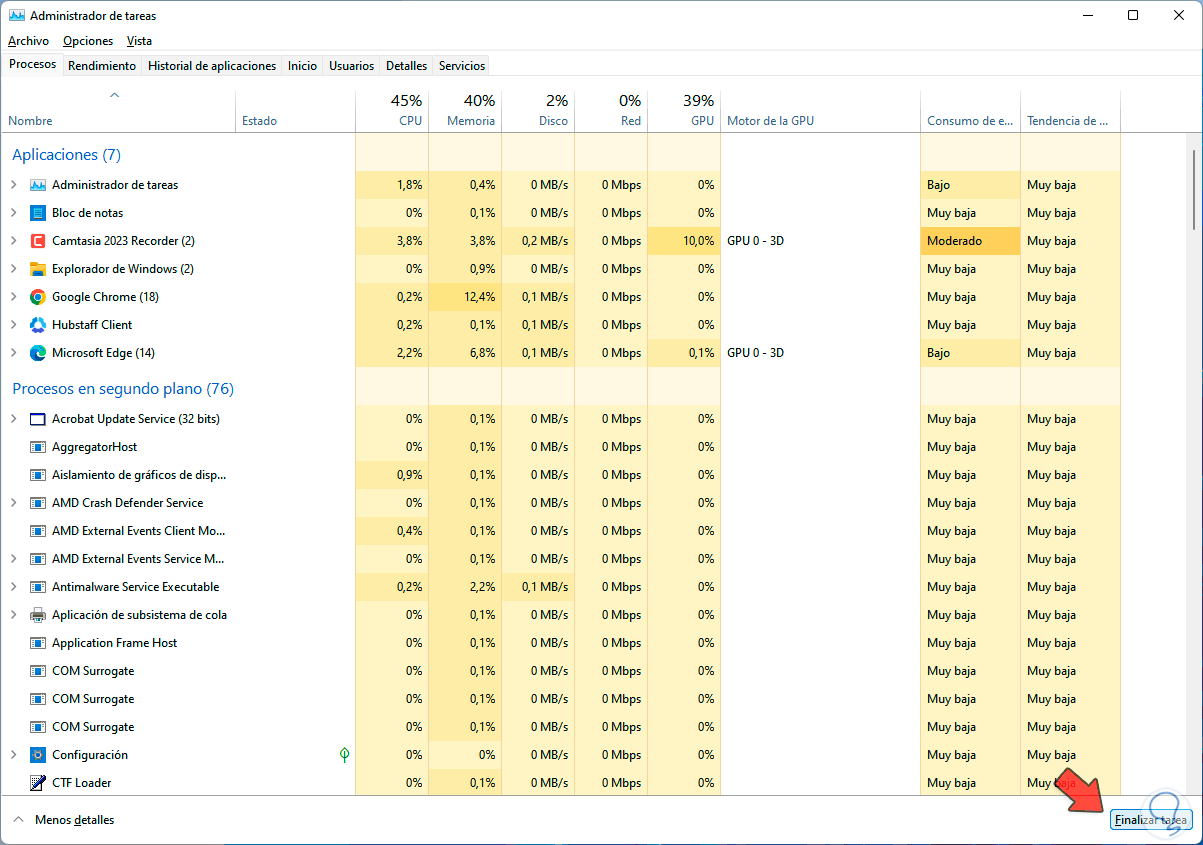Click the CTF Loader pen icon
Viewport: 1203px width, 845px height.
38,783
